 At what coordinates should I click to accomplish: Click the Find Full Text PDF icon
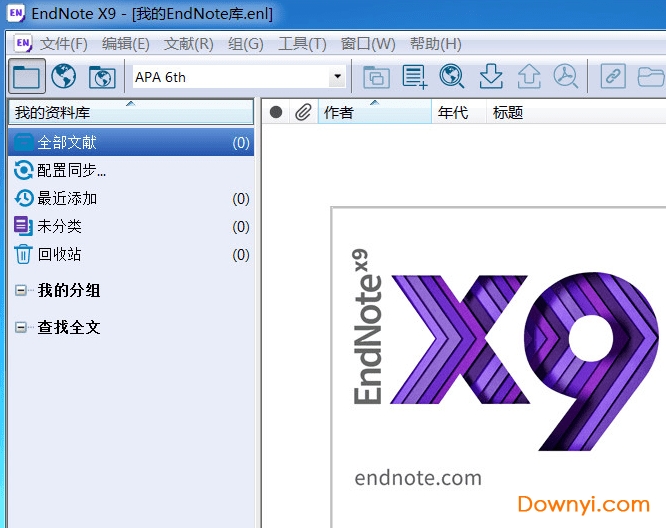pos(566,77)
